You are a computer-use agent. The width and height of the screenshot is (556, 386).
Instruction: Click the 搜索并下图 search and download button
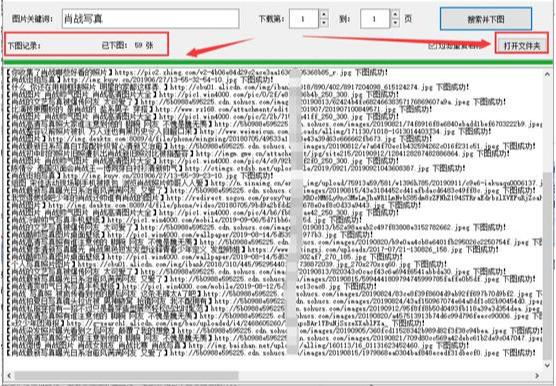486,18
